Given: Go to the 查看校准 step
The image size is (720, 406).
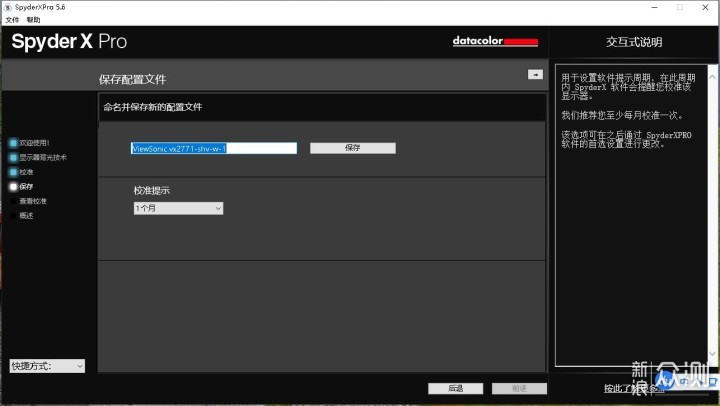Looking at the screenshot, I should pyautogui.click(x=28, y=201).
